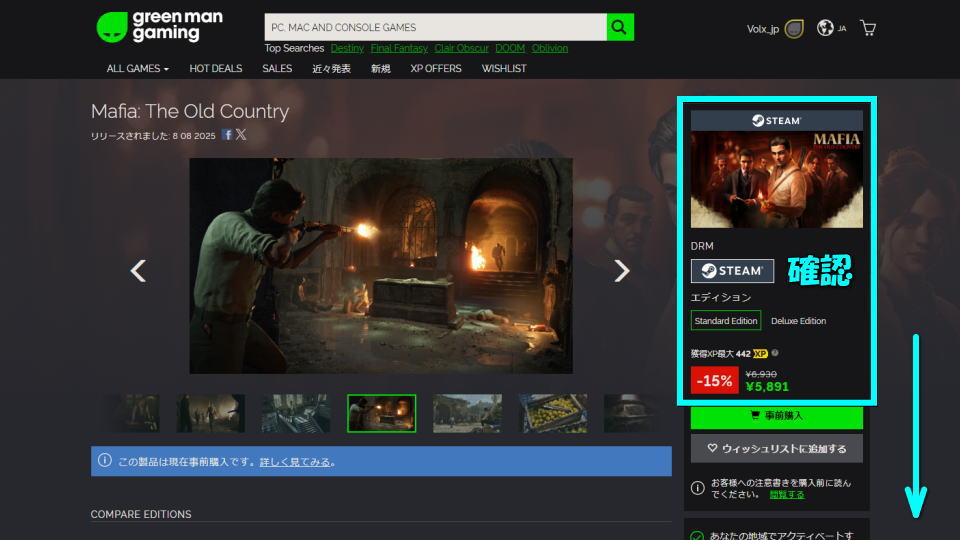Click the COMPARE EDITIONS heading
The image size is (960, 540).
[141, 514]
